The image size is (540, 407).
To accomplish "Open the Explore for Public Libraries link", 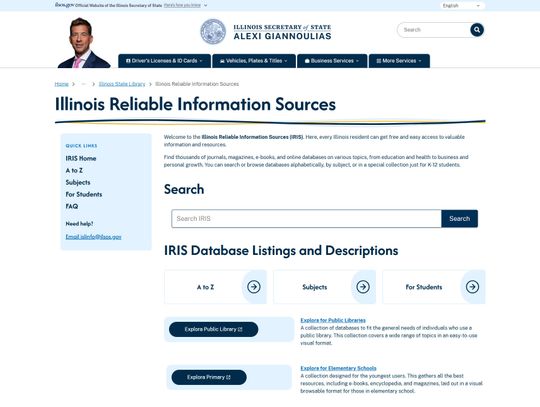I will pyautogui.click(x=333, y=320).
